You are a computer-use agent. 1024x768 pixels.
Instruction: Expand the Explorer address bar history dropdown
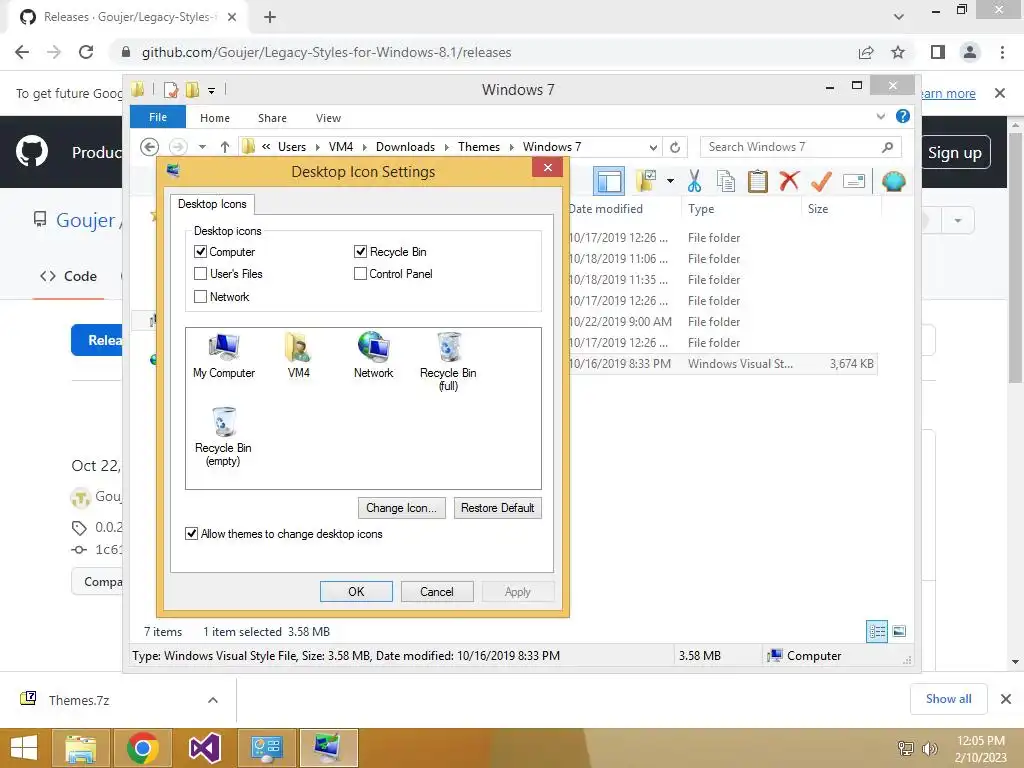(x=653, y=147)
